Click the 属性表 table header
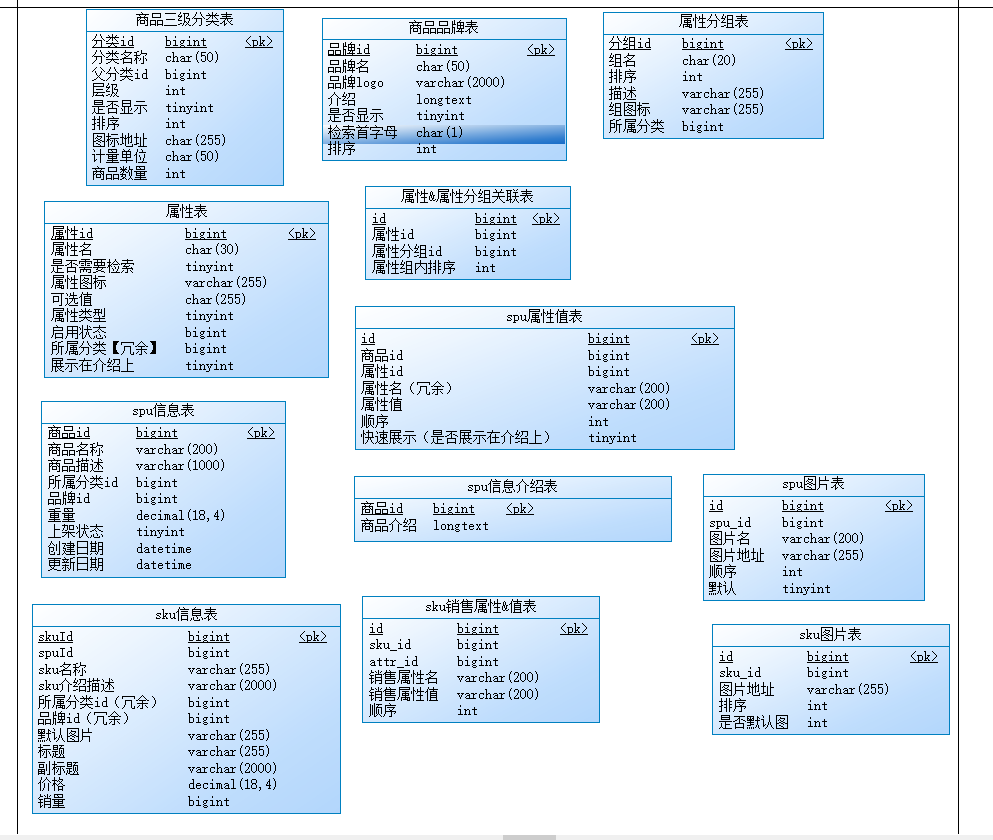The image size is (993, 840). pyautogui.click(x=186, y=212)
